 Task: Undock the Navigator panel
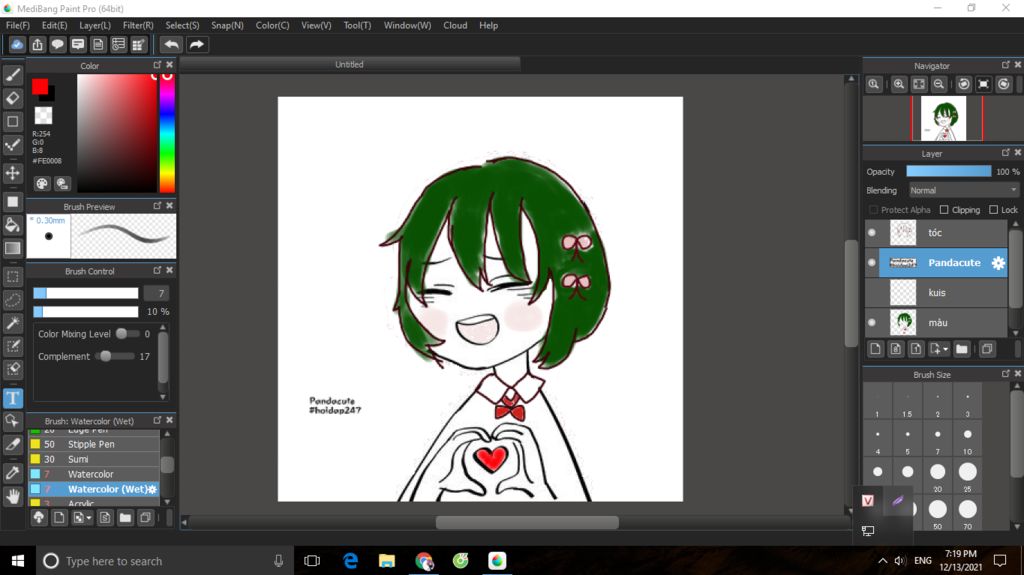pos(1006,65)
